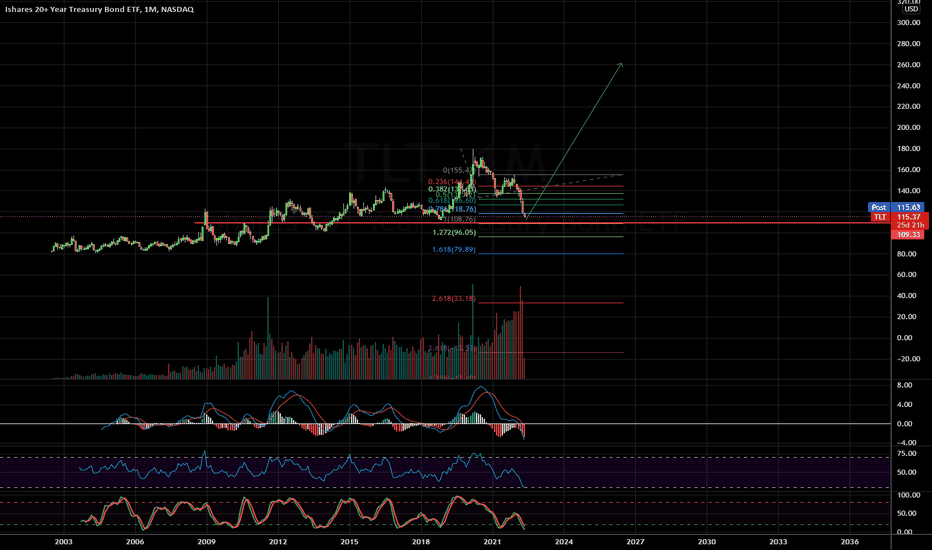Click the 2015 label on time axis
Screen dimensions: 932x550
pyautogui.click(x=350, y=542)
